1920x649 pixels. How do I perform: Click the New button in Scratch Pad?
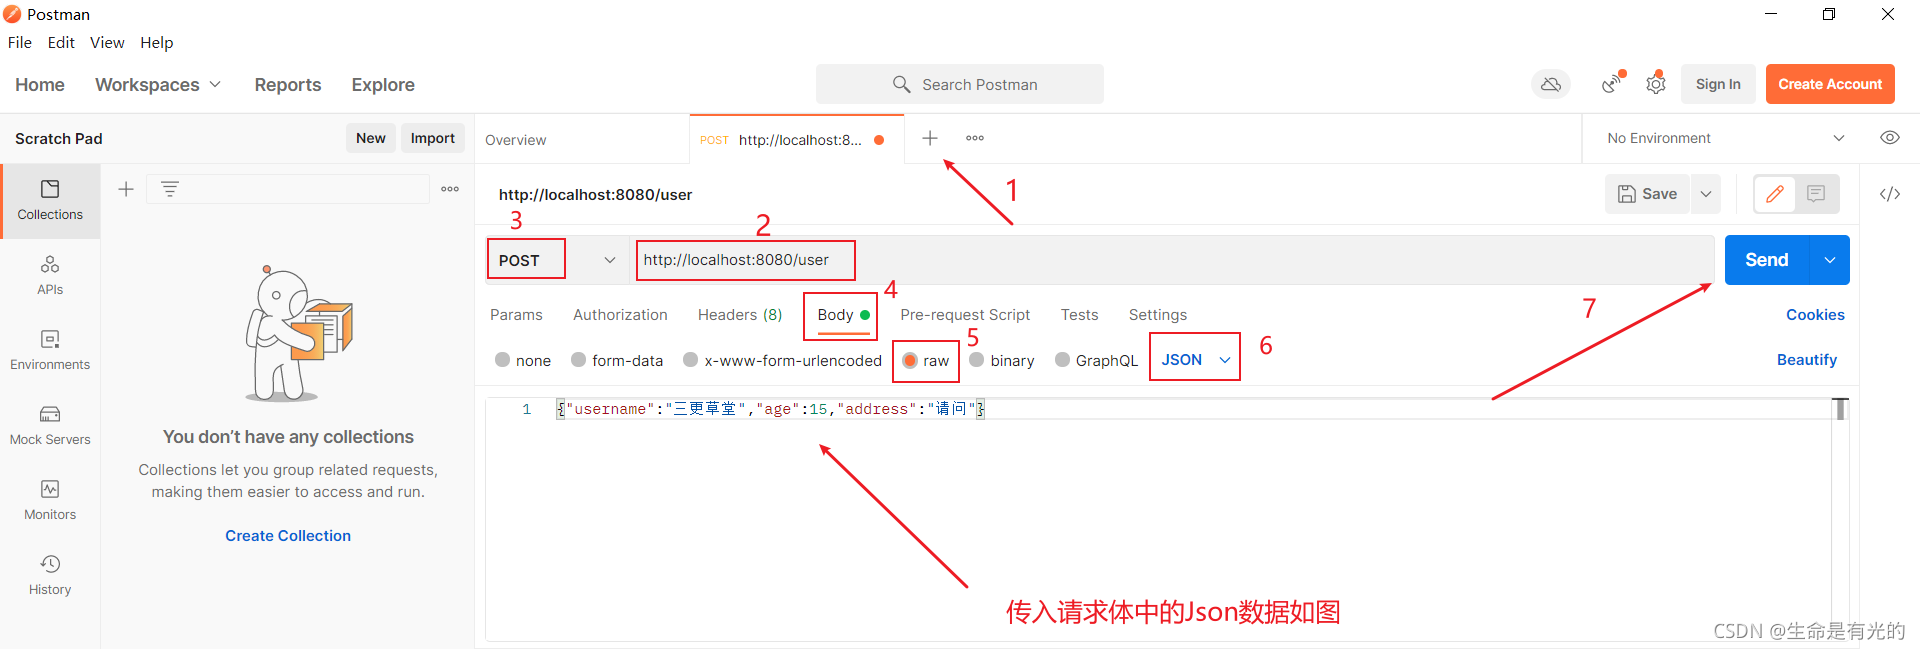(x=371, y=138)
